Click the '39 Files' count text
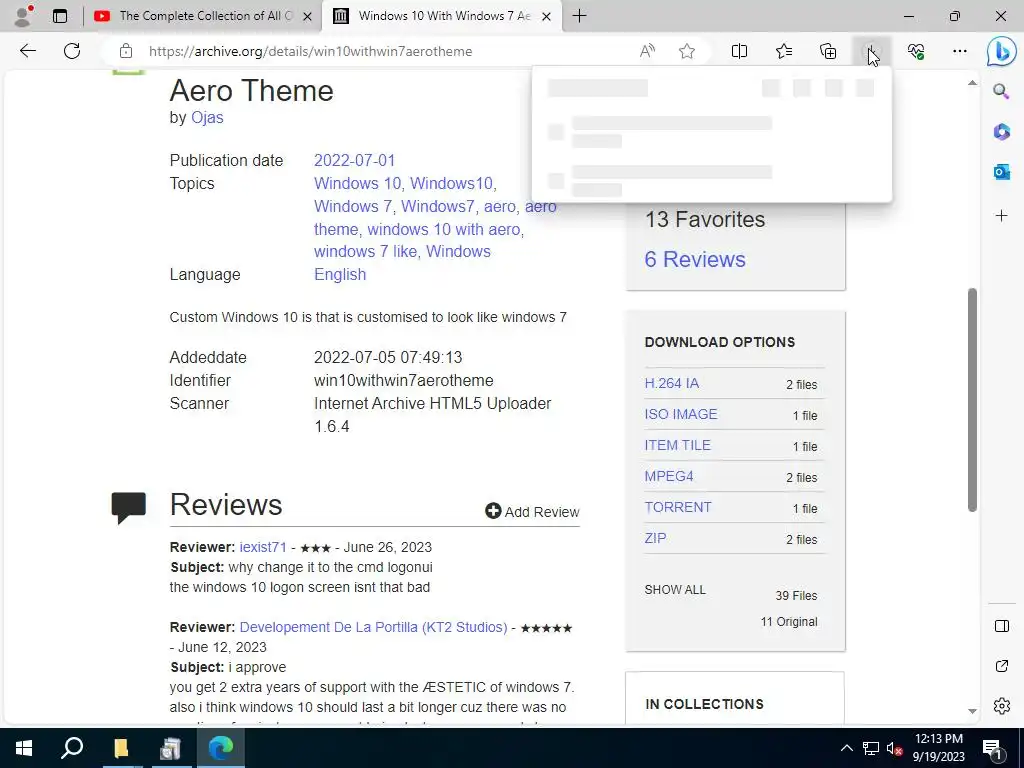1024x768 pixels. tap(796, 596)
